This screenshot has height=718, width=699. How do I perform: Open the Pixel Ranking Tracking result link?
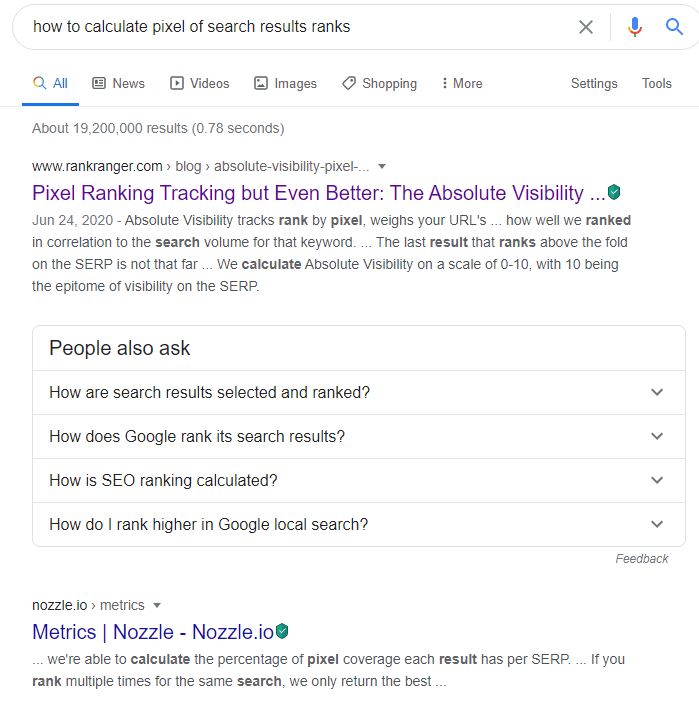(318, 193)
